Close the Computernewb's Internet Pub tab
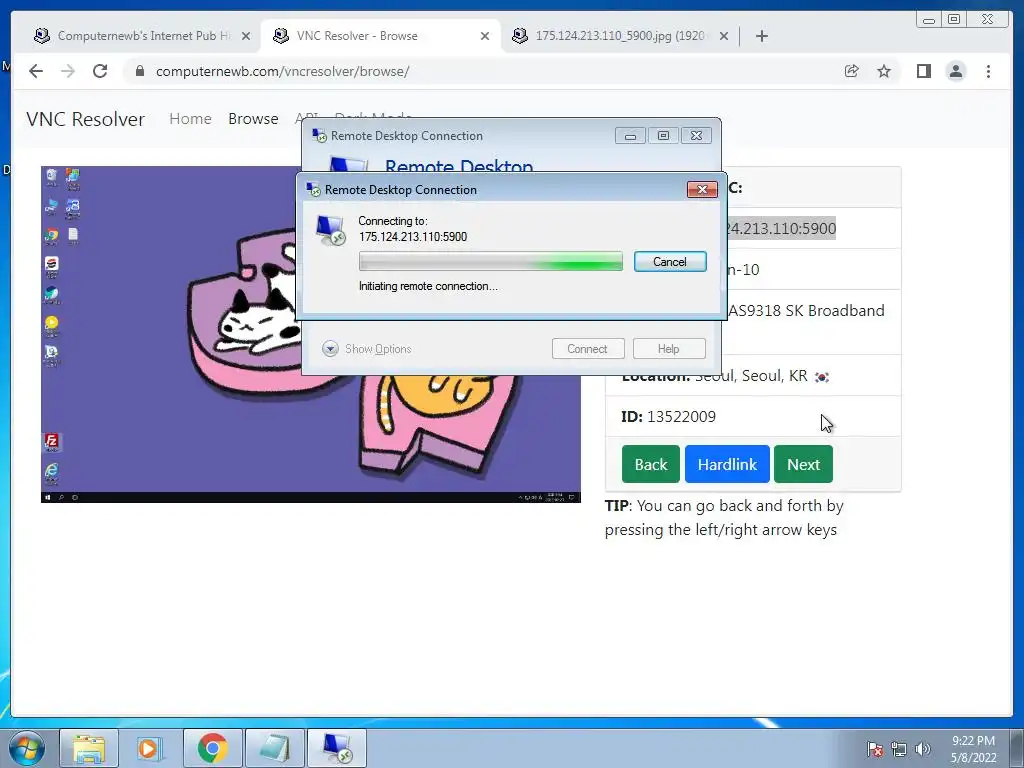 pyautogui.click(x=246, y=36)
